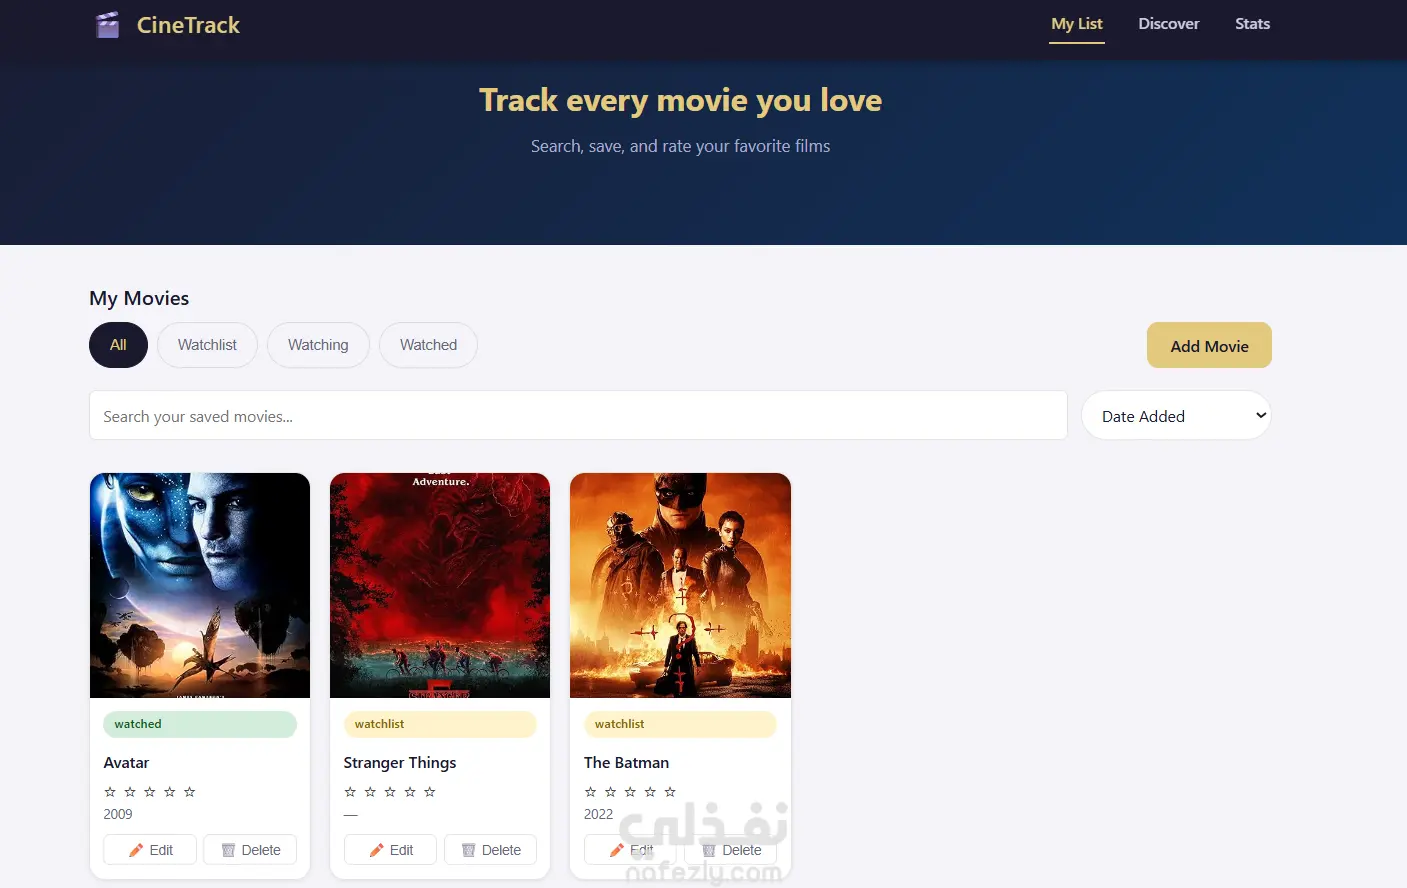This screenshot has width=1407, height=888.
Task: Rate Stranger Things three stars
Action: click(390, 792)
